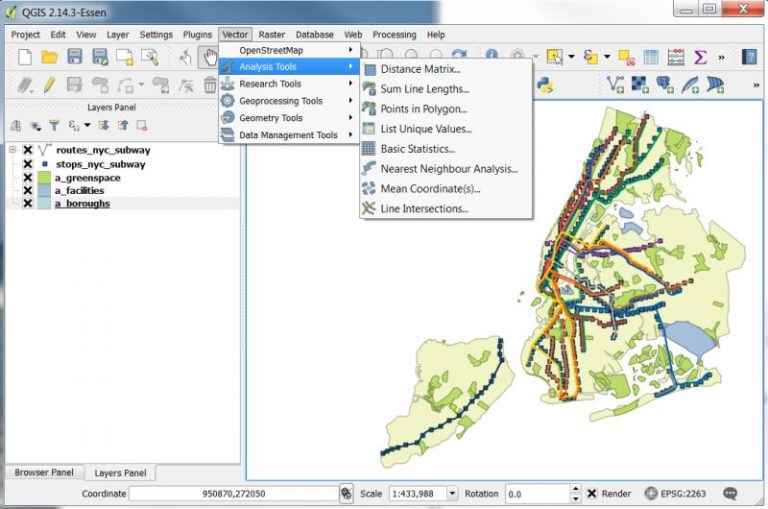Select the Pan Map hand tool
Screen dimensions: 768x509
tap(209, 57)
